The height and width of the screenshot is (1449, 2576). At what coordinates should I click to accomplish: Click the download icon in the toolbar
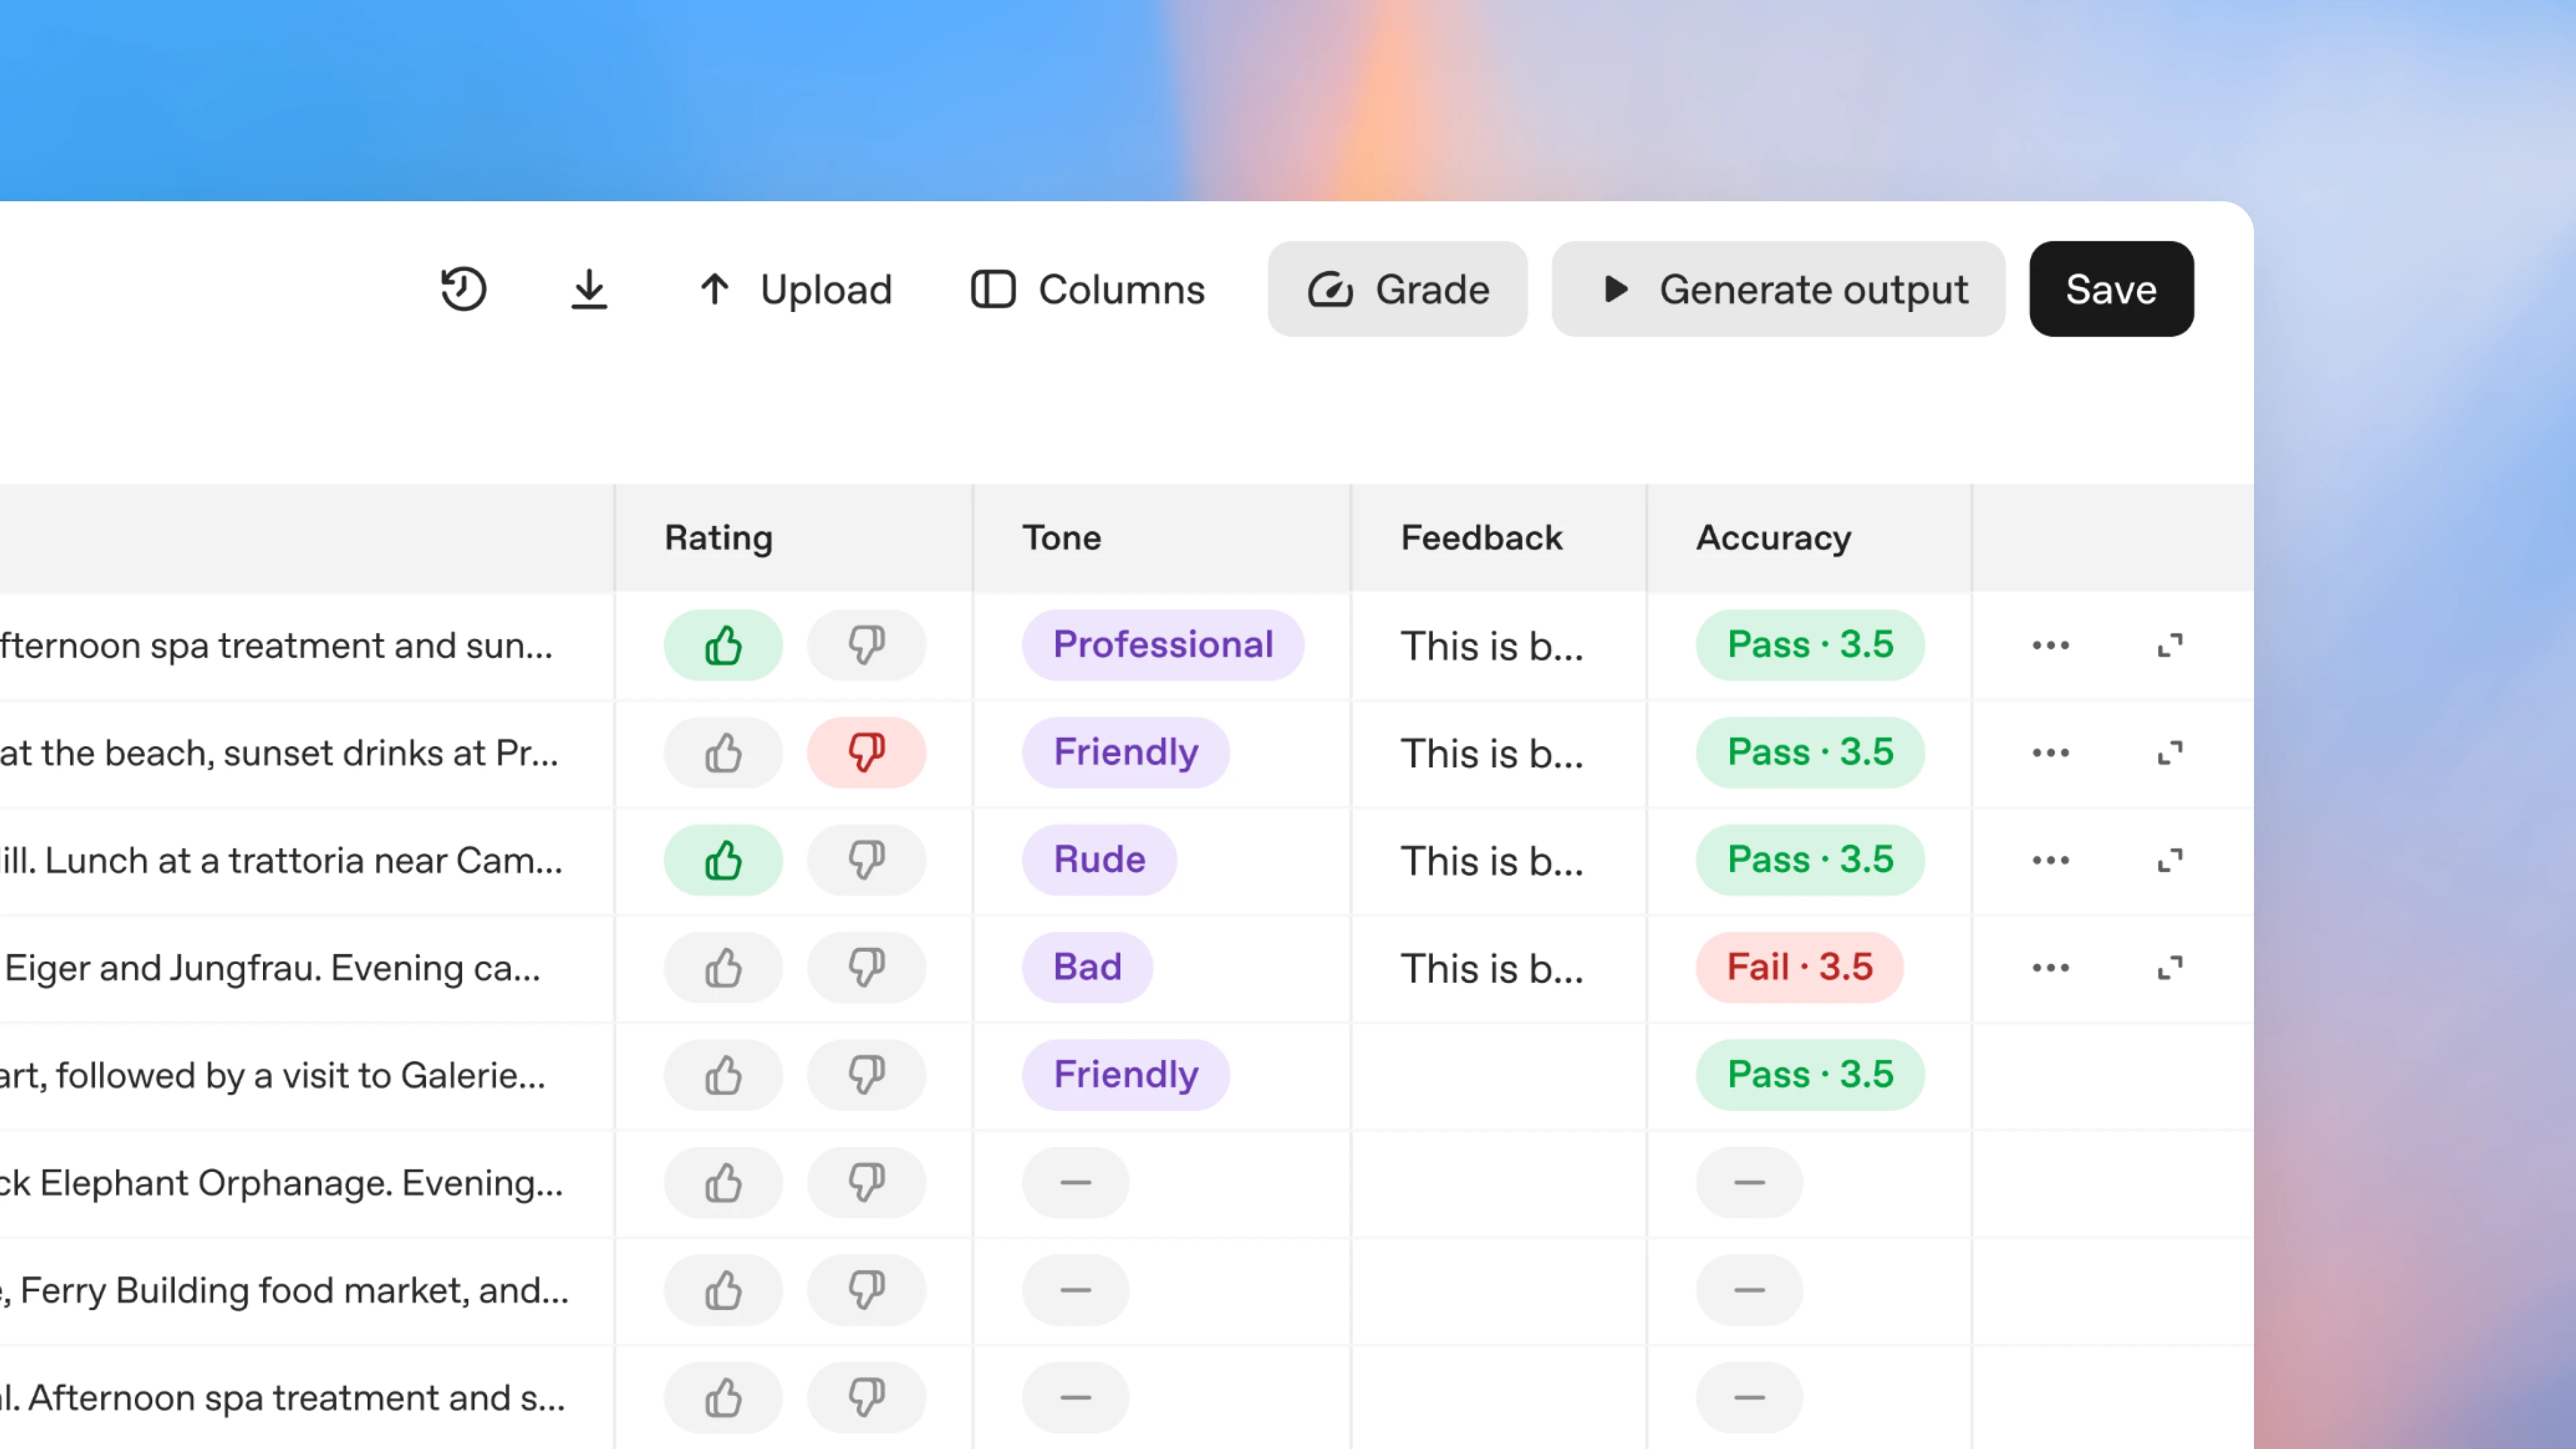pos(589,289)
